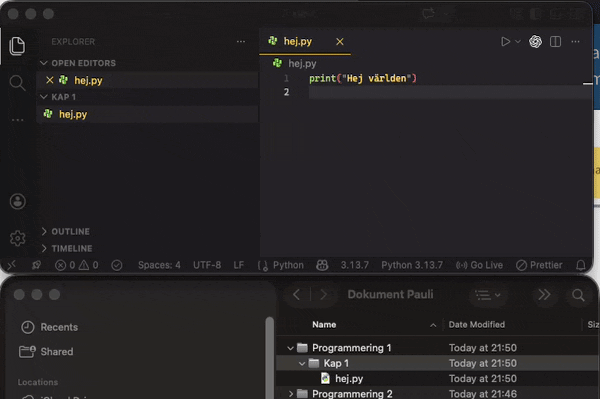Viewport: 600px width, 399px height.
Task: Open editor more actions ellipsis
Action: pos(575,41)
